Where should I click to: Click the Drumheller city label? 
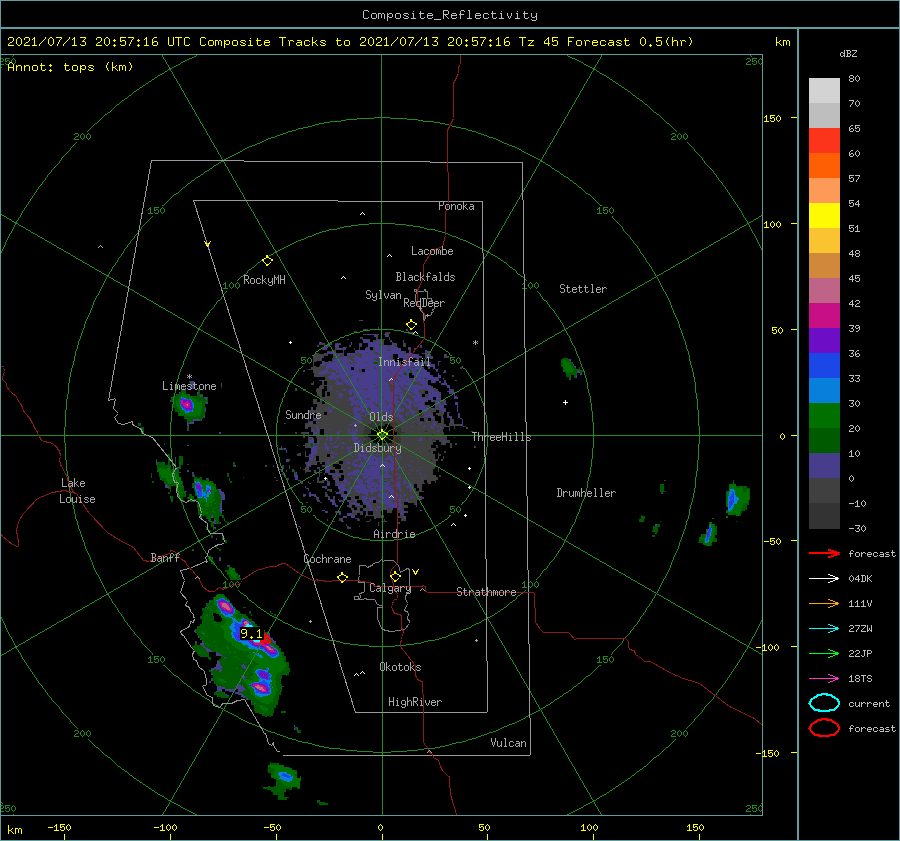coord(586,493)
